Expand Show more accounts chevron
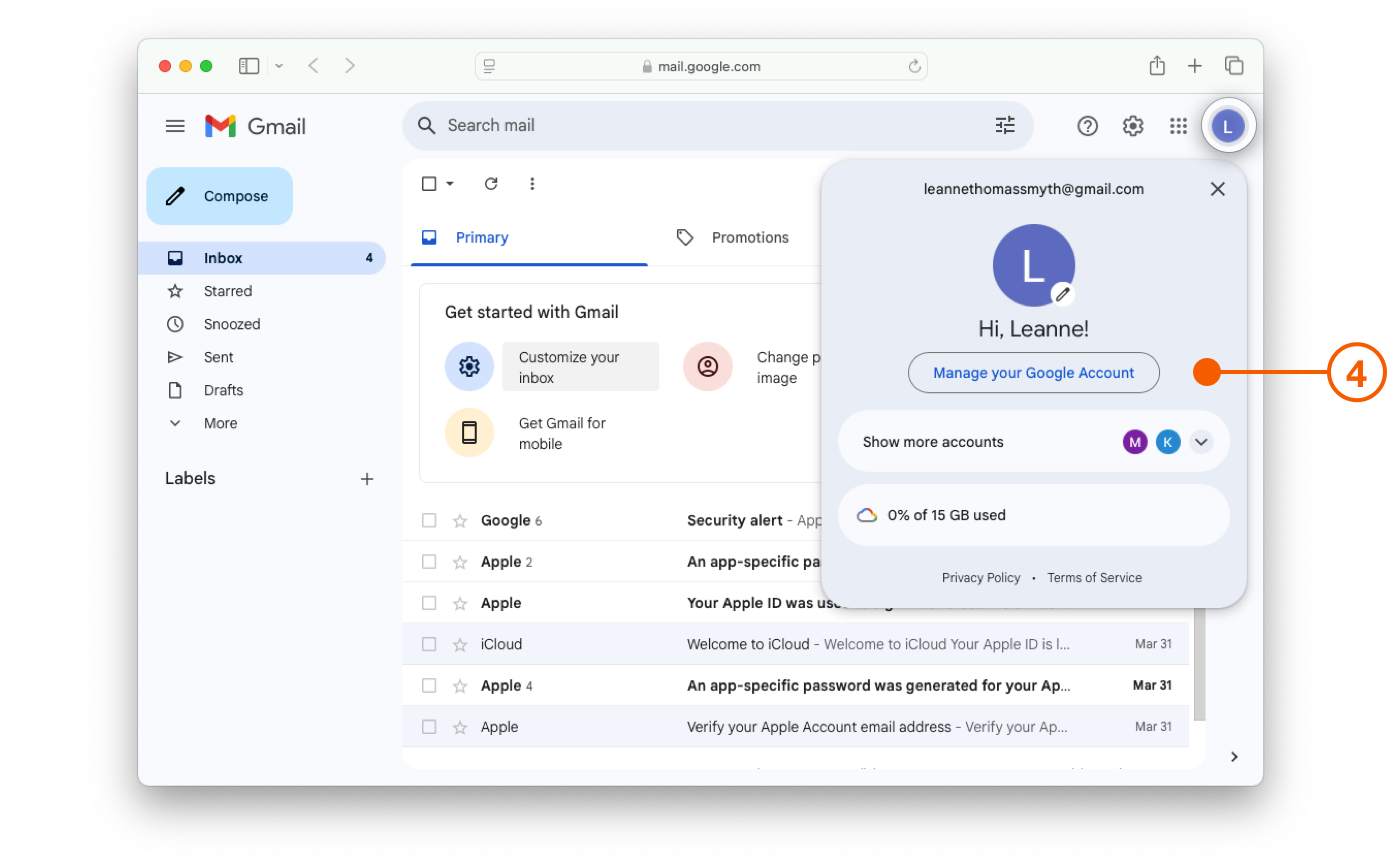The width and height of the screenshot is (1400, 862). (x=1201, y=442)
